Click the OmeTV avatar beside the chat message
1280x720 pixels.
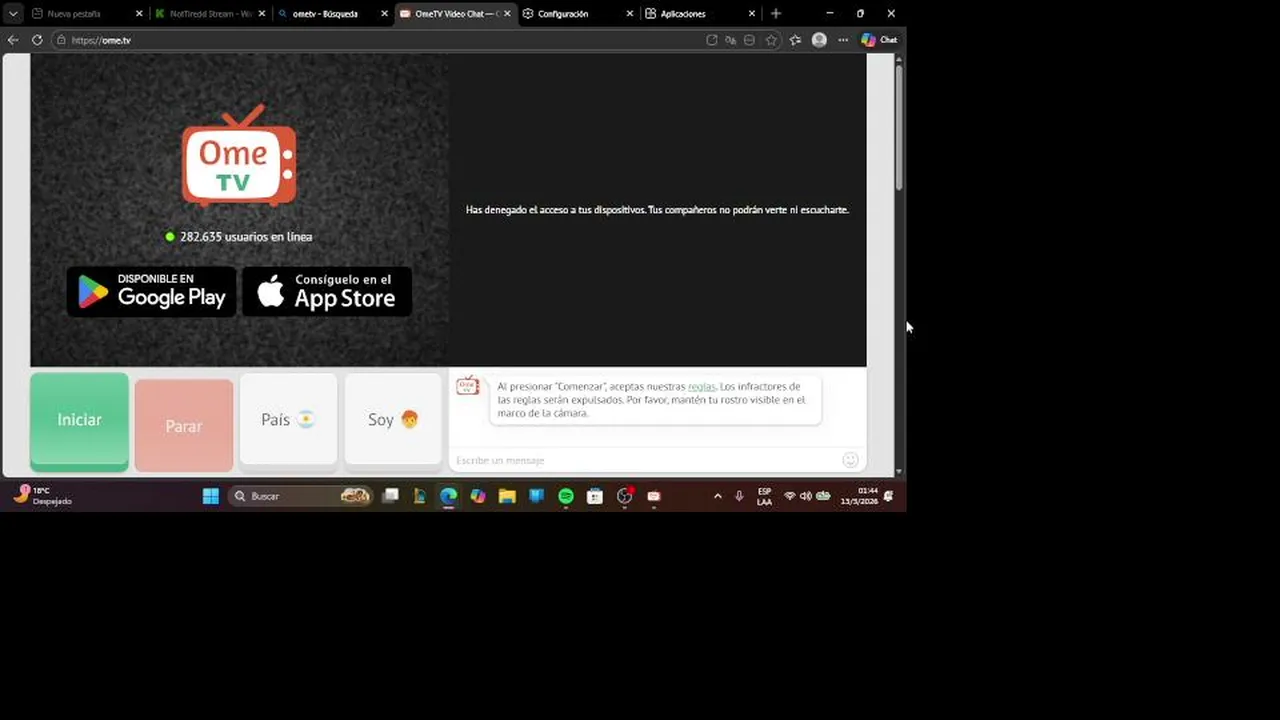pos(468,386)
